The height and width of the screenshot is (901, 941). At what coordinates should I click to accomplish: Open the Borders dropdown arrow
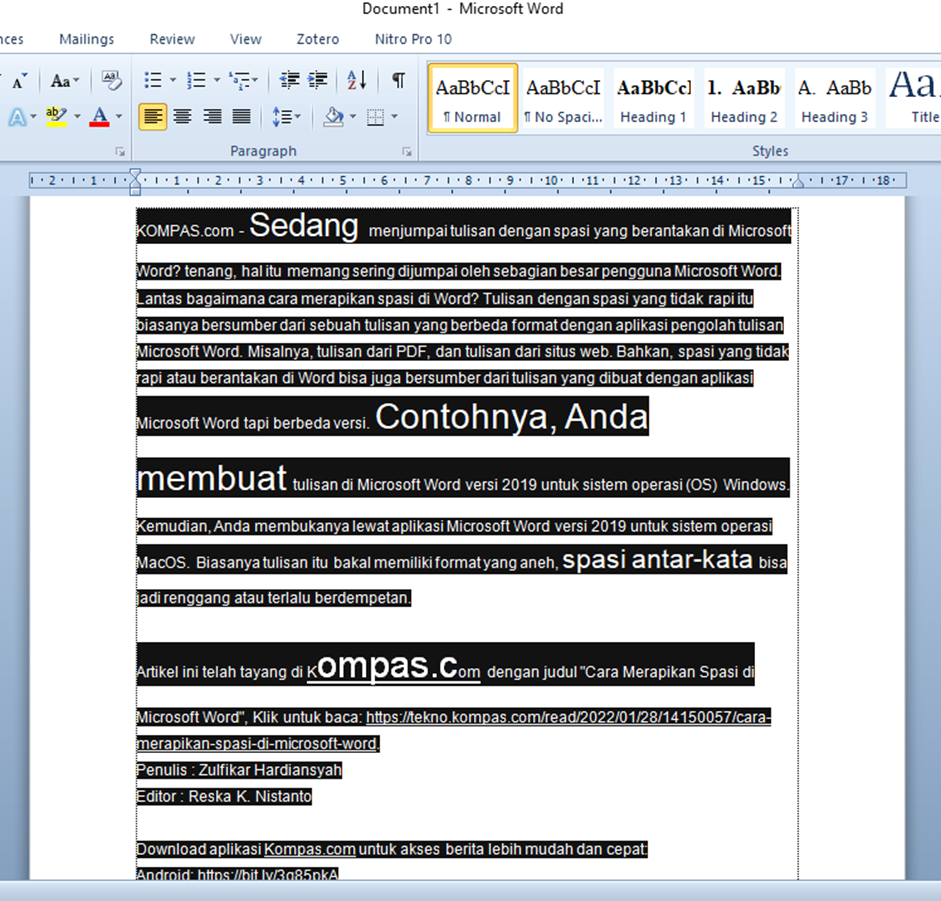click(x=394, y=116)
